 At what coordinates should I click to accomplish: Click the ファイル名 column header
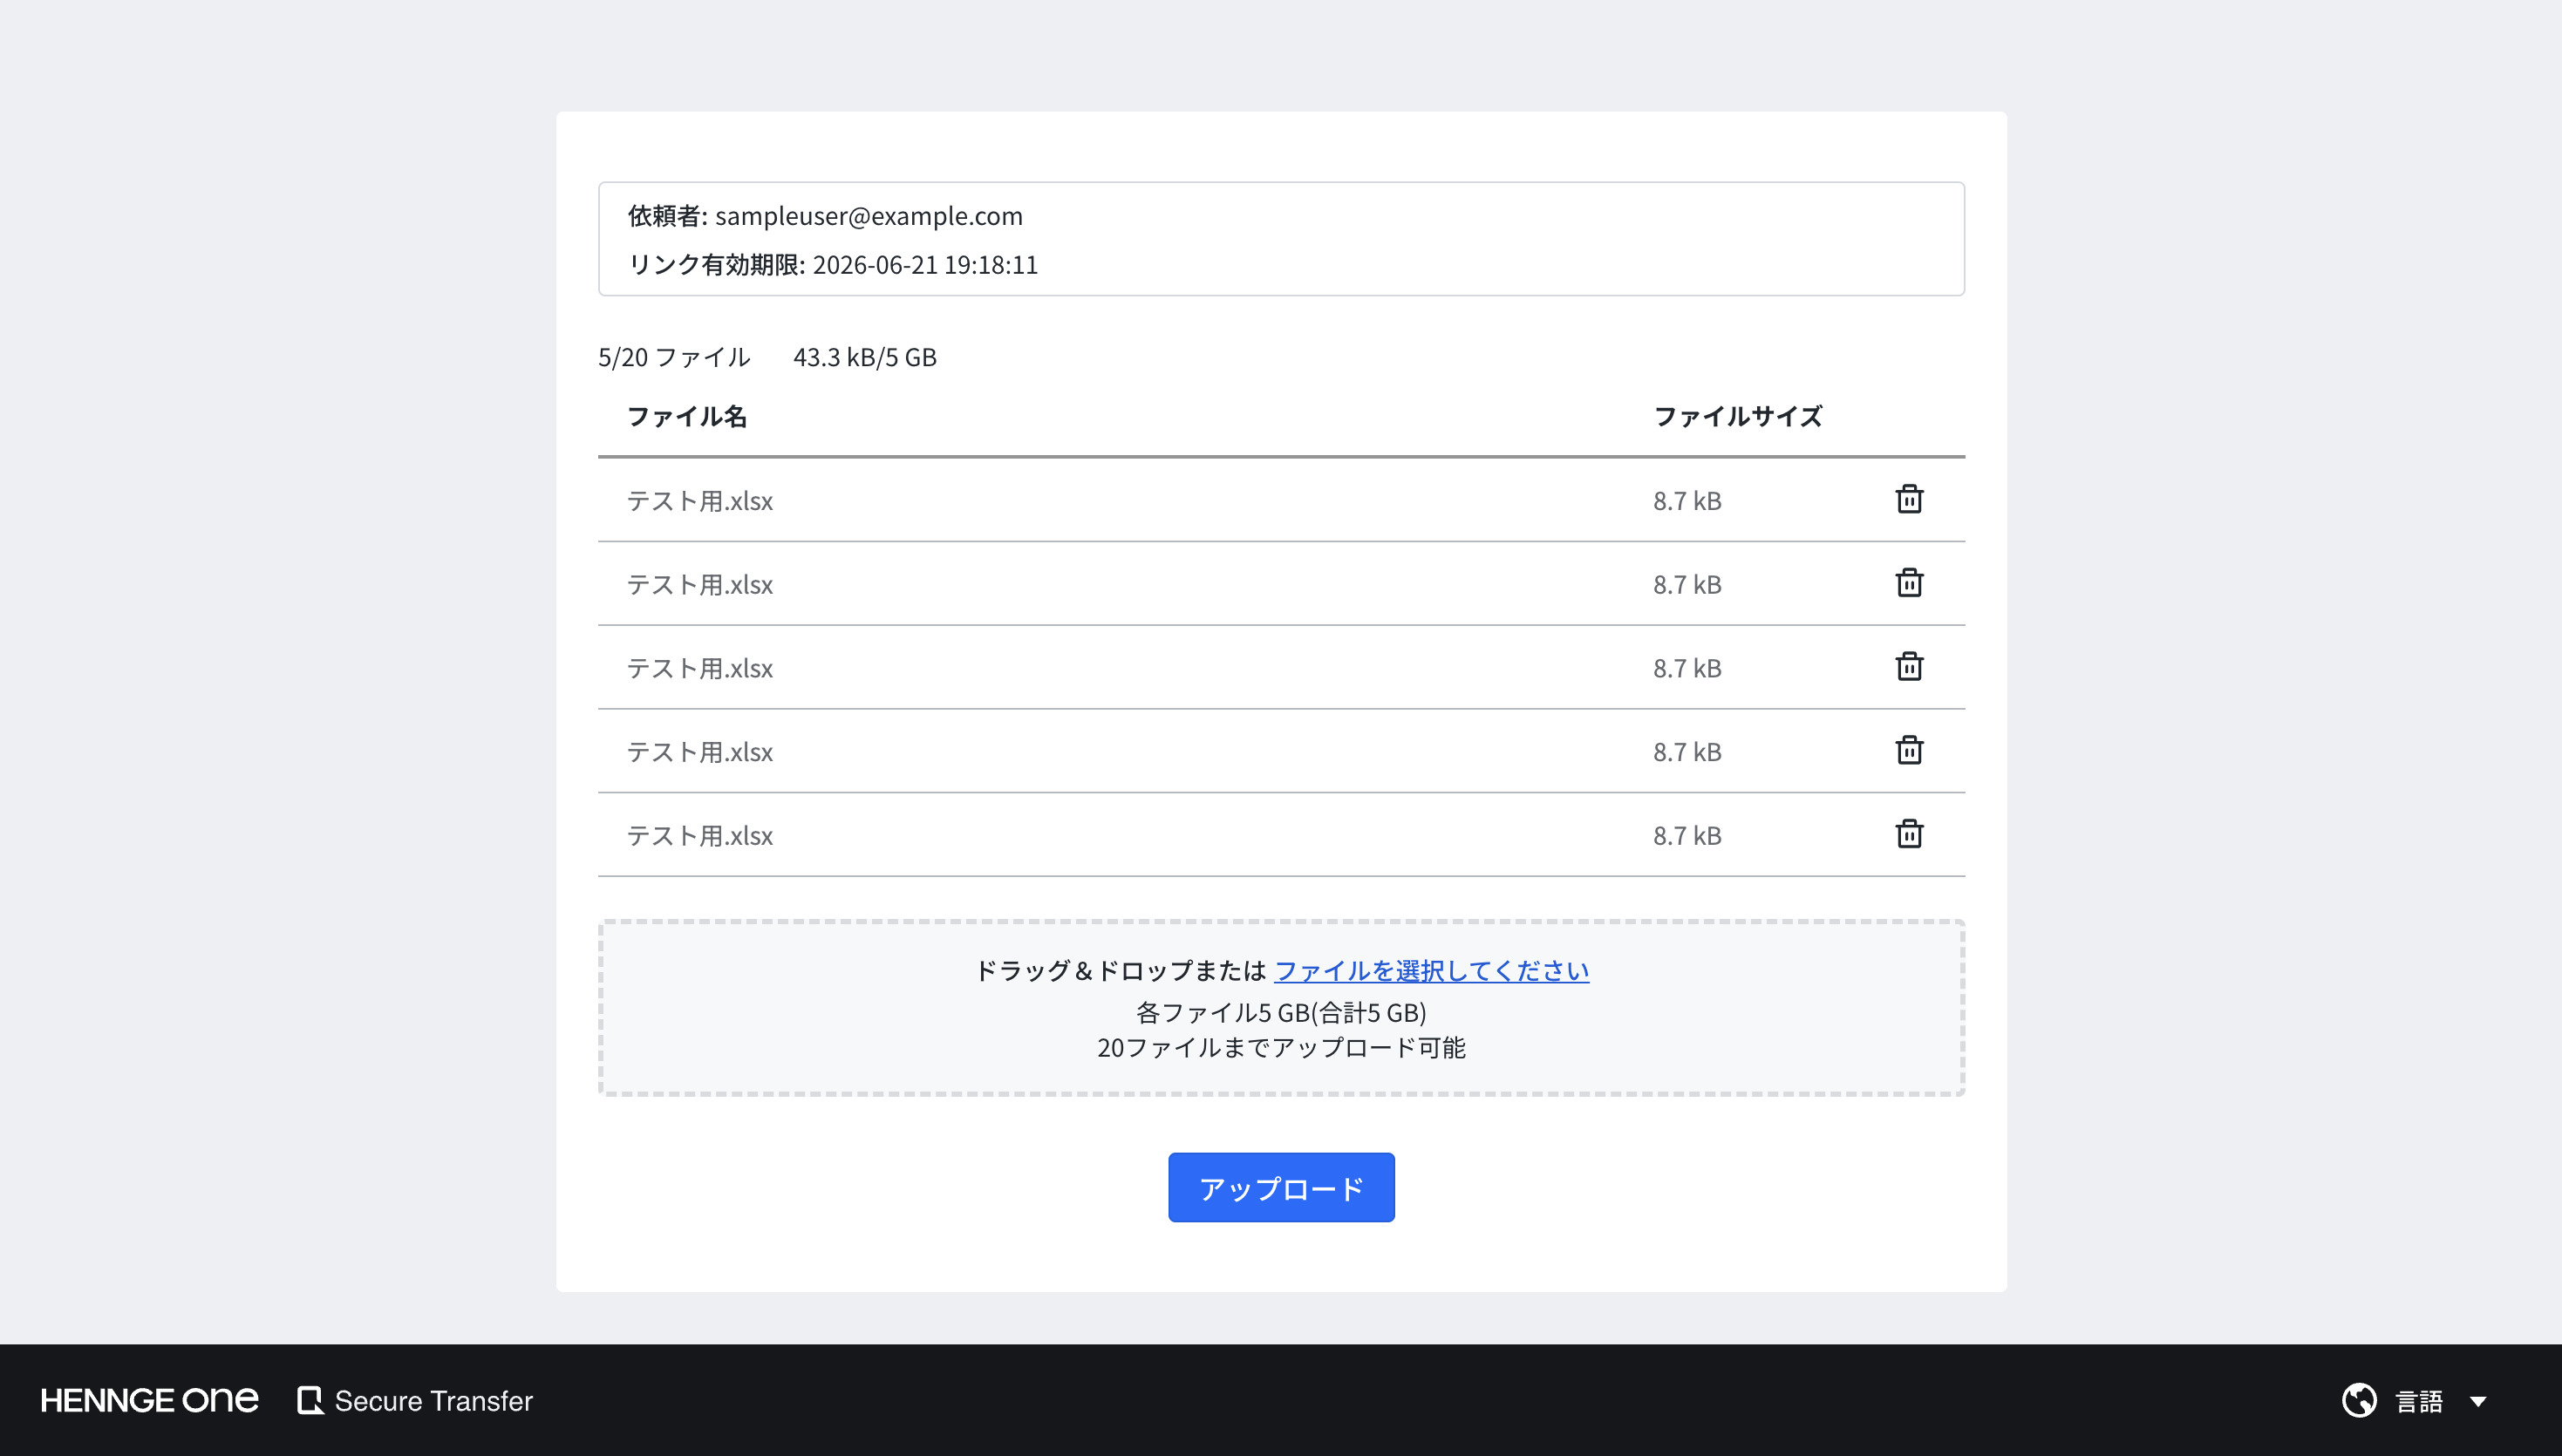pos(687,416)
